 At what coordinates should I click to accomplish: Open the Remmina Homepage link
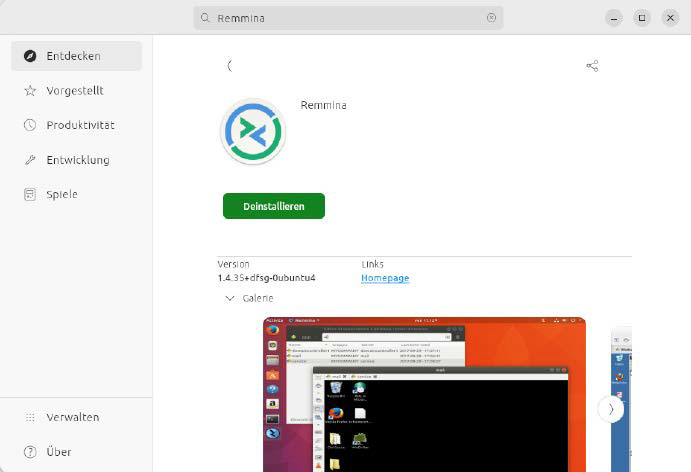(385, 278)
